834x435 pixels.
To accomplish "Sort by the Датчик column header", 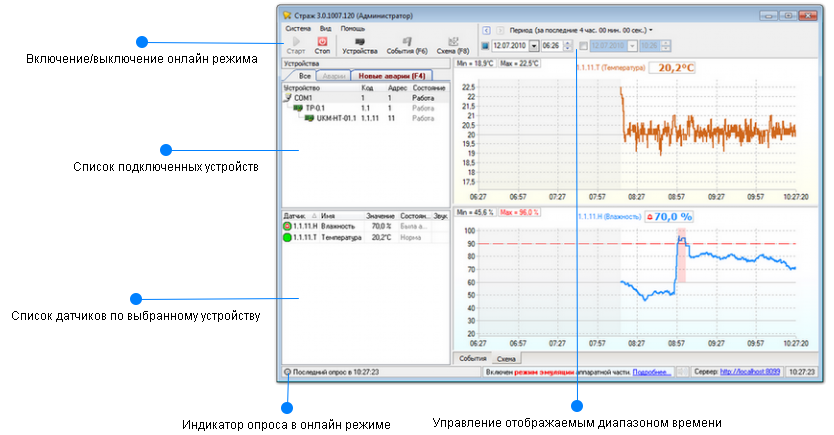I will [x=301, y=216].
